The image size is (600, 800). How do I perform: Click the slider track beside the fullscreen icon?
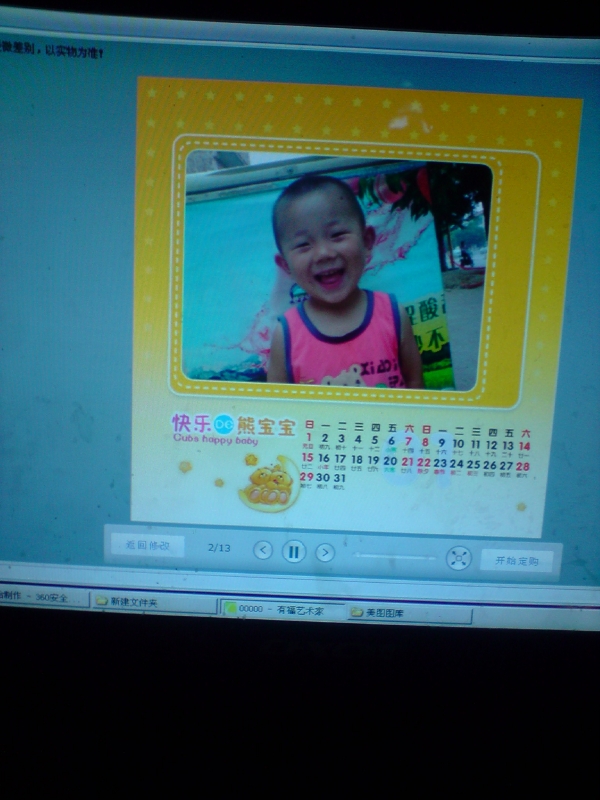tap(395, 555)
